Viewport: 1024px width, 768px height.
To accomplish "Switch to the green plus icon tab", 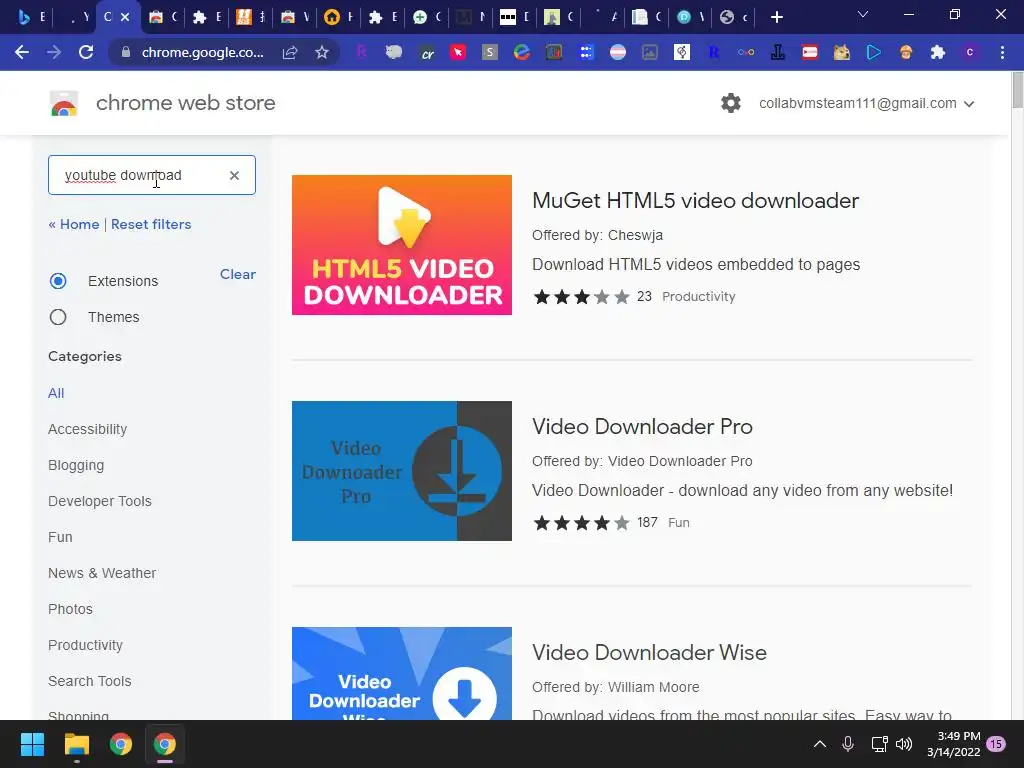I will pyautogui.click(x=428, y=17).
